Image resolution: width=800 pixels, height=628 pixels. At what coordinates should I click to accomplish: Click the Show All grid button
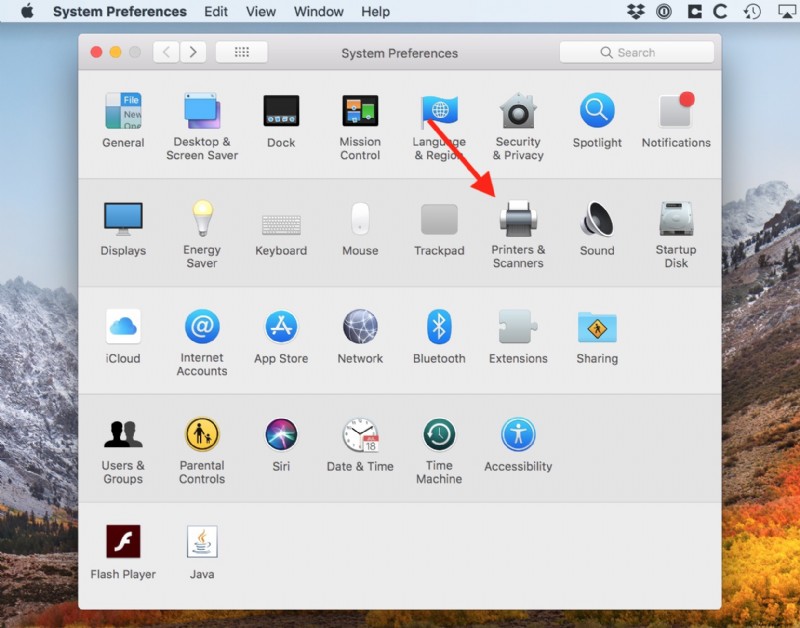click(241, 52)
